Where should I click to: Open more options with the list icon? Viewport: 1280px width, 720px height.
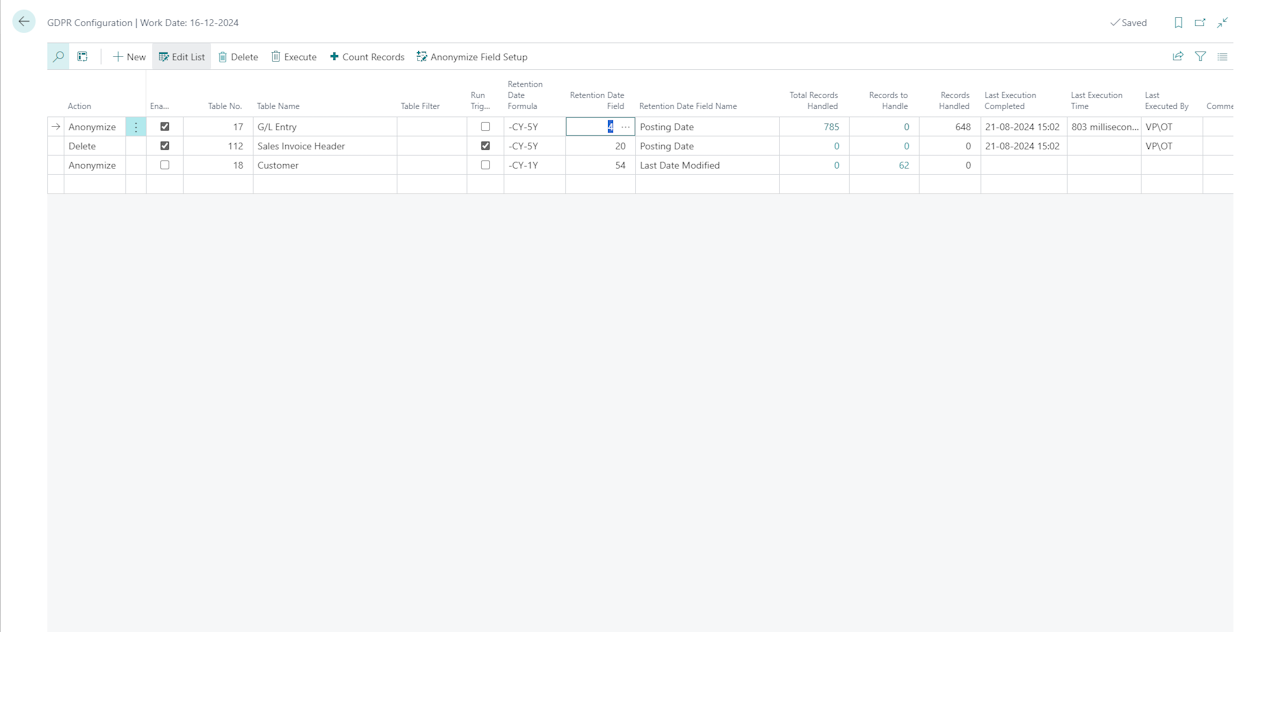click(1222, 56)
